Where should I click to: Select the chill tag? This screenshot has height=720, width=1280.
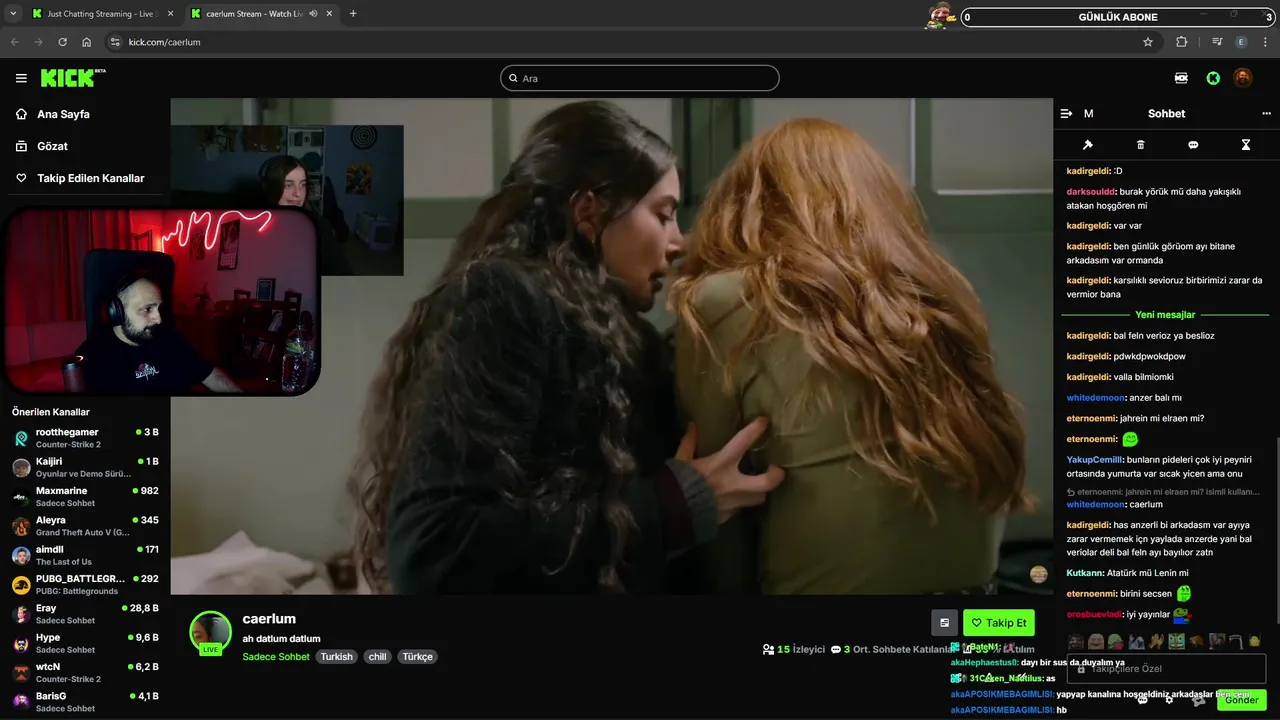pyautogui.click(x=377, y=657)
